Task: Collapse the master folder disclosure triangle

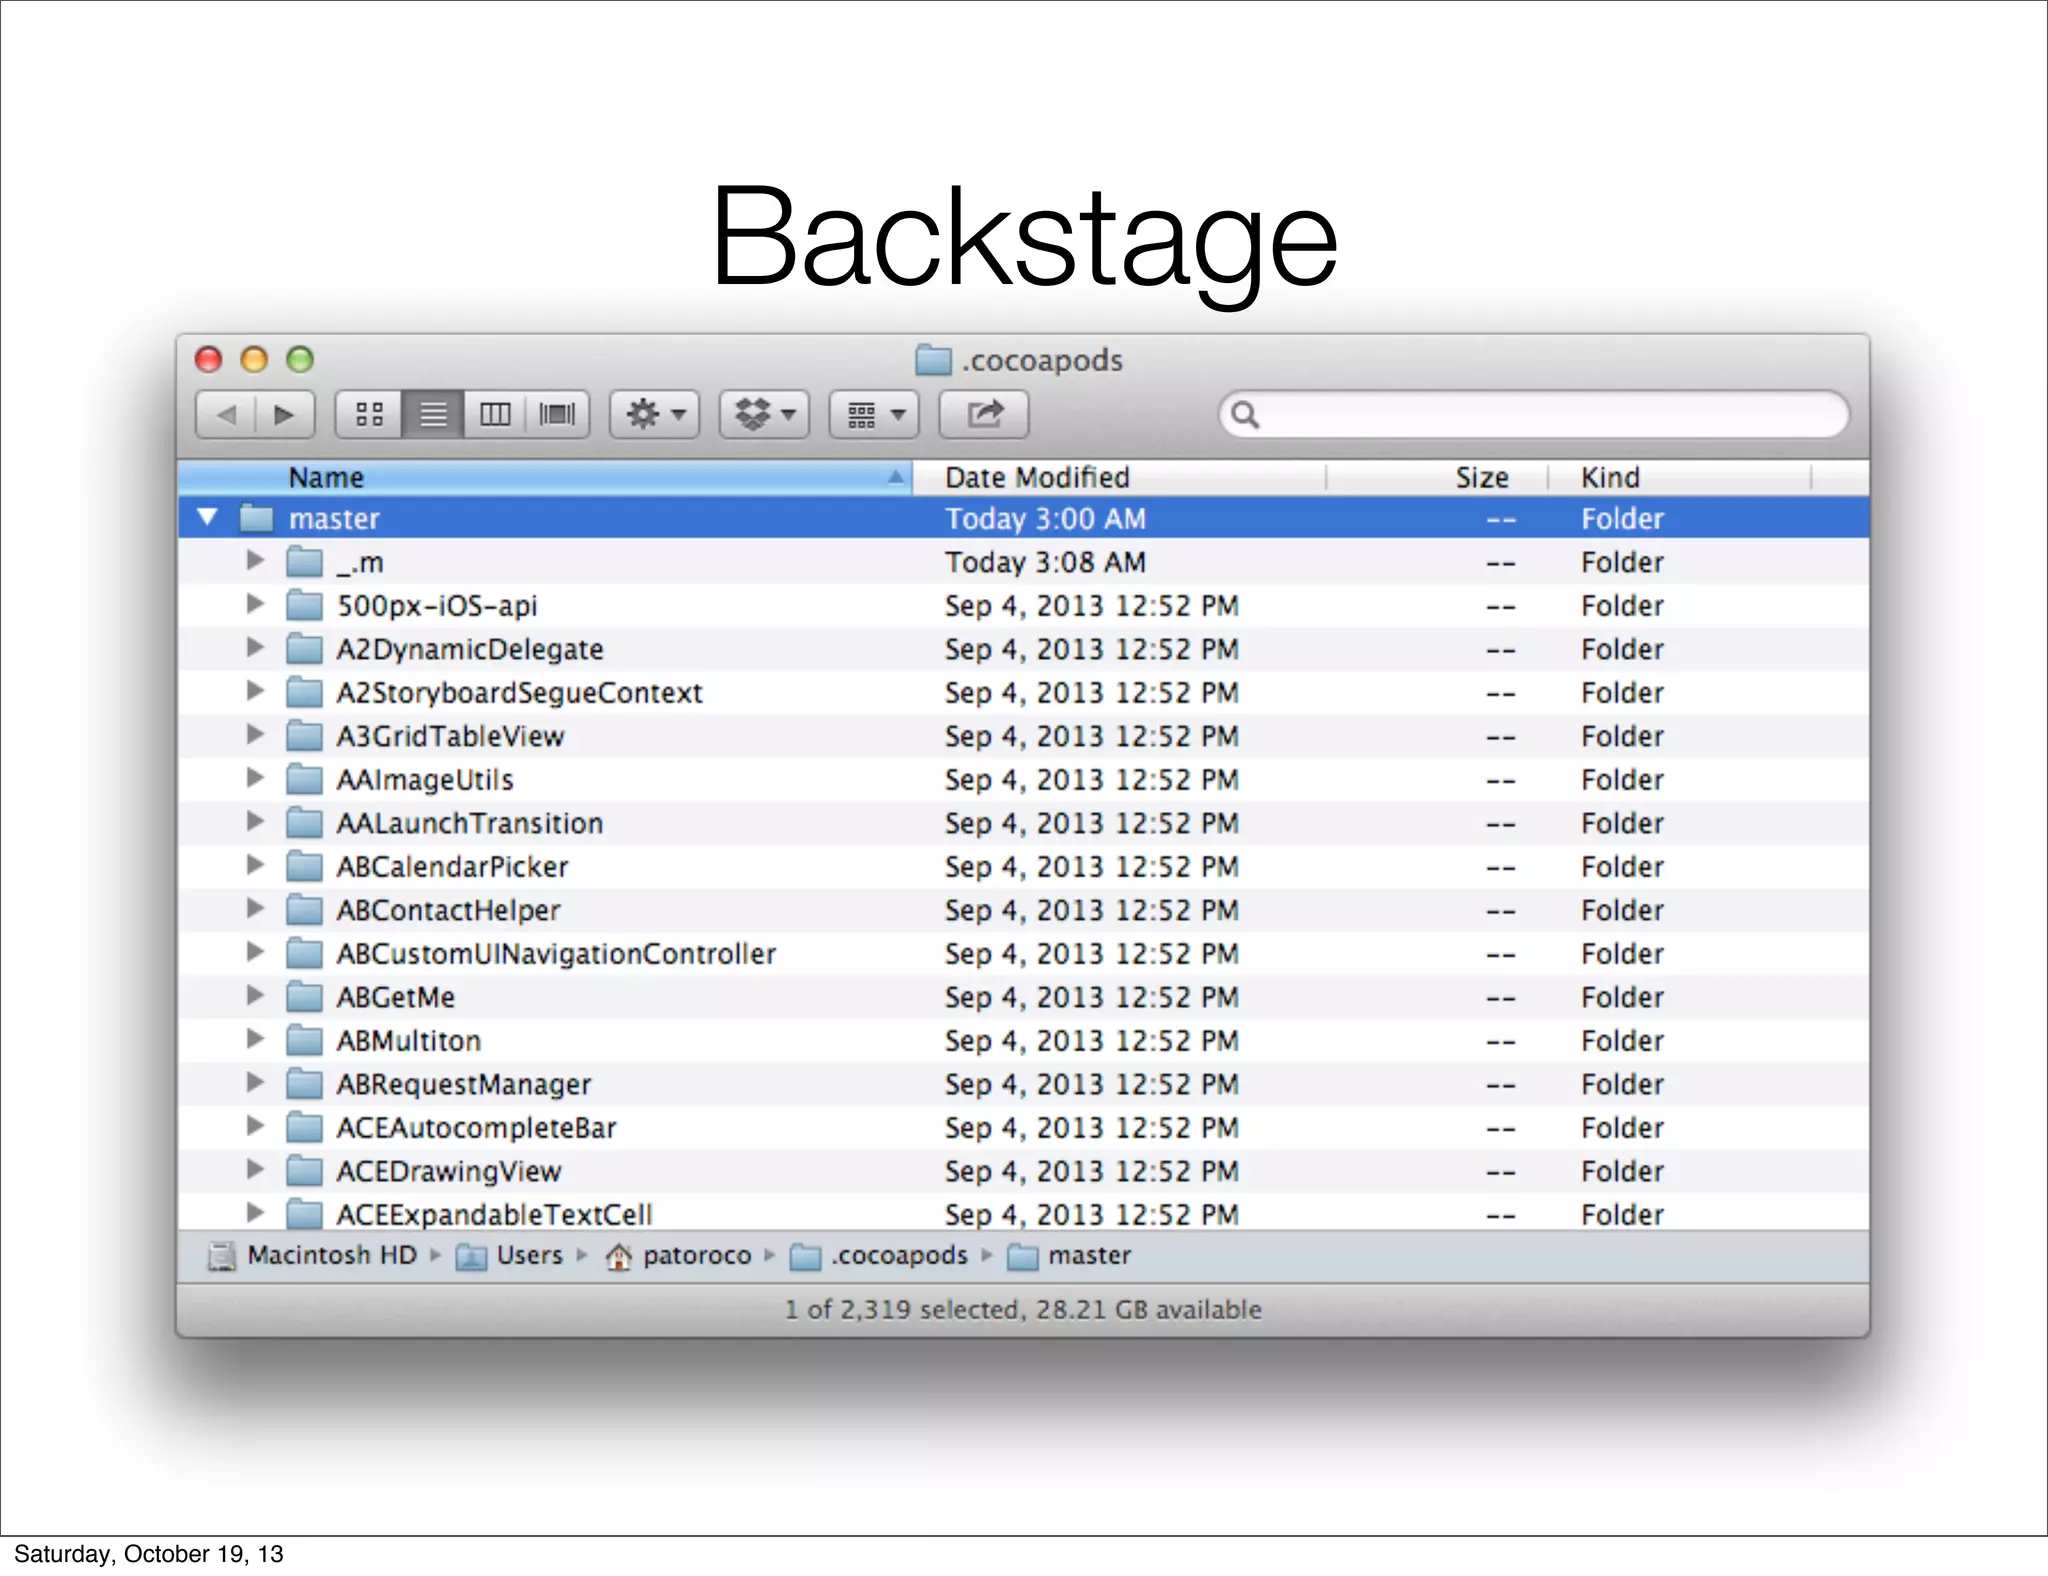Action: click(x=207, y=518)
